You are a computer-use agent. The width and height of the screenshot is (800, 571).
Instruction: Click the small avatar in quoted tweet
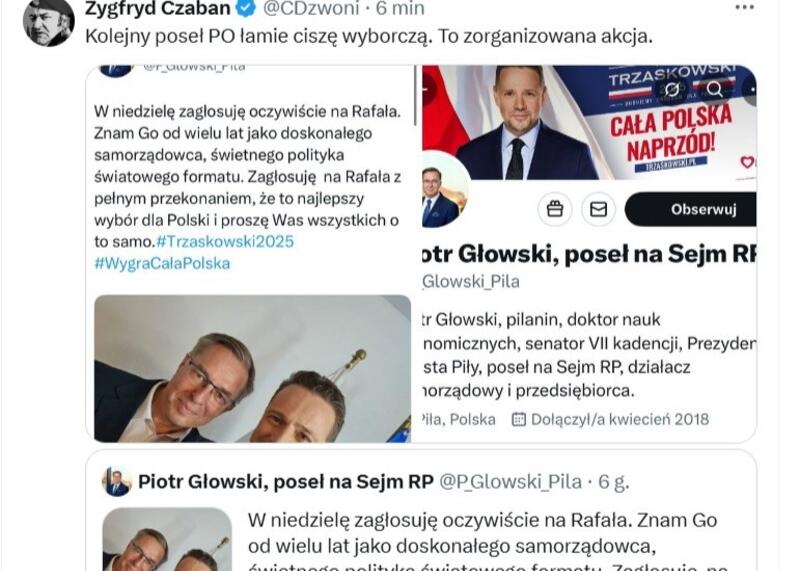(x=116, y=482)
